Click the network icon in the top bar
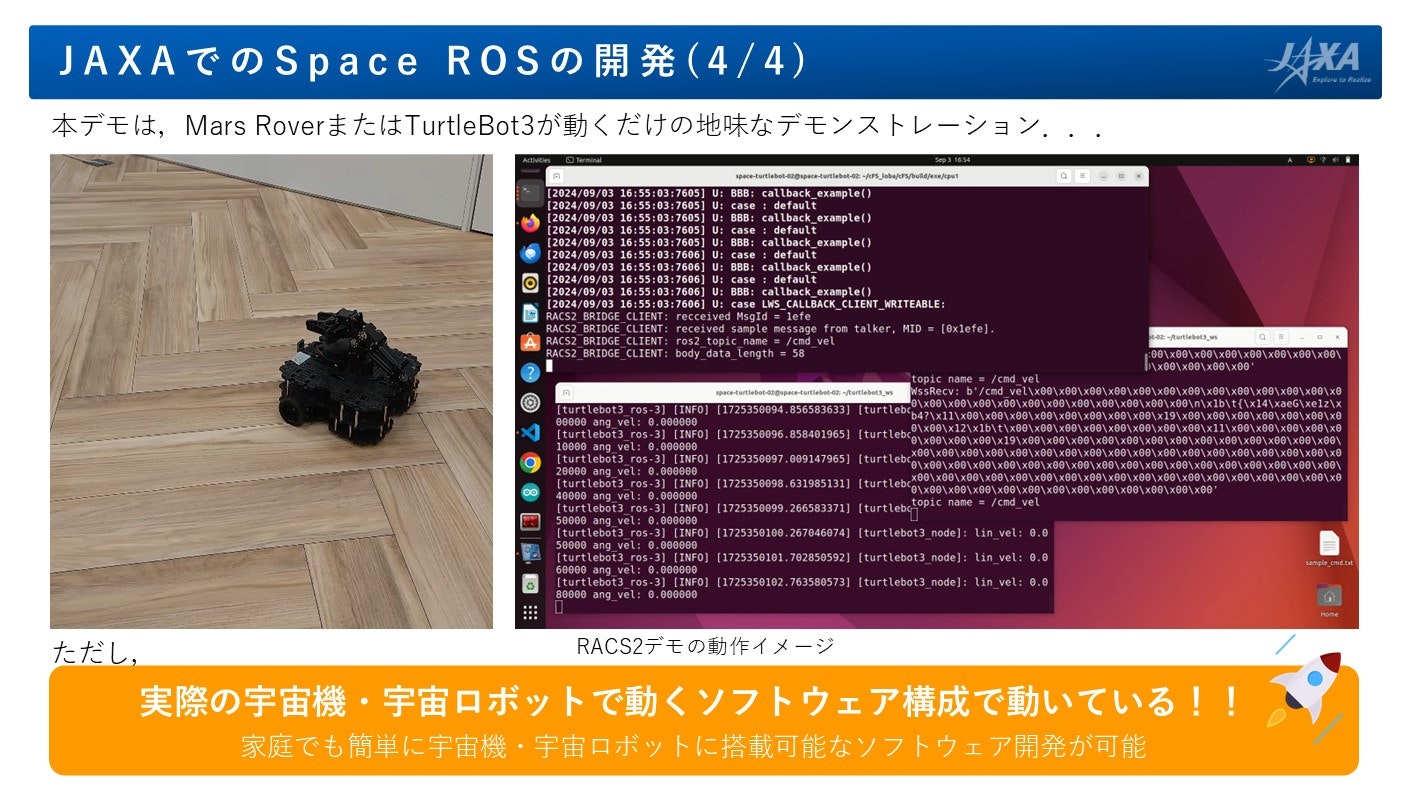The width and height of the screenshot is (1411, 794). pyautogui.click(x=1323, y=160)
